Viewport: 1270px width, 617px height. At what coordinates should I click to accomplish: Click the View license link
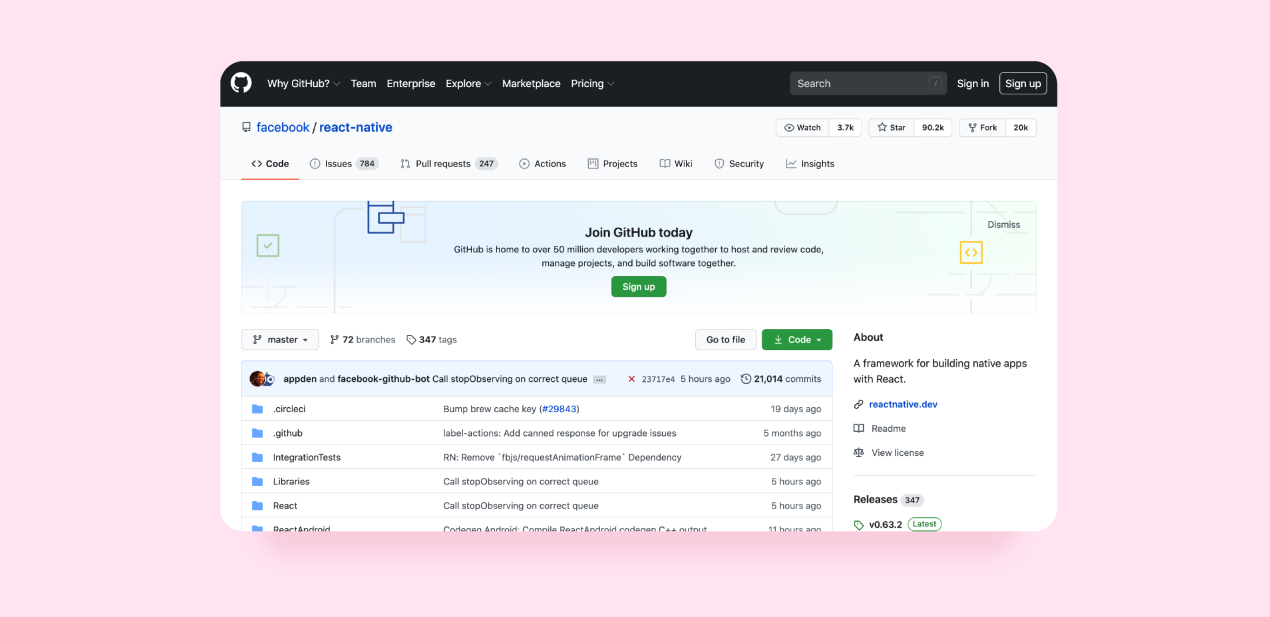coord(898,453)
